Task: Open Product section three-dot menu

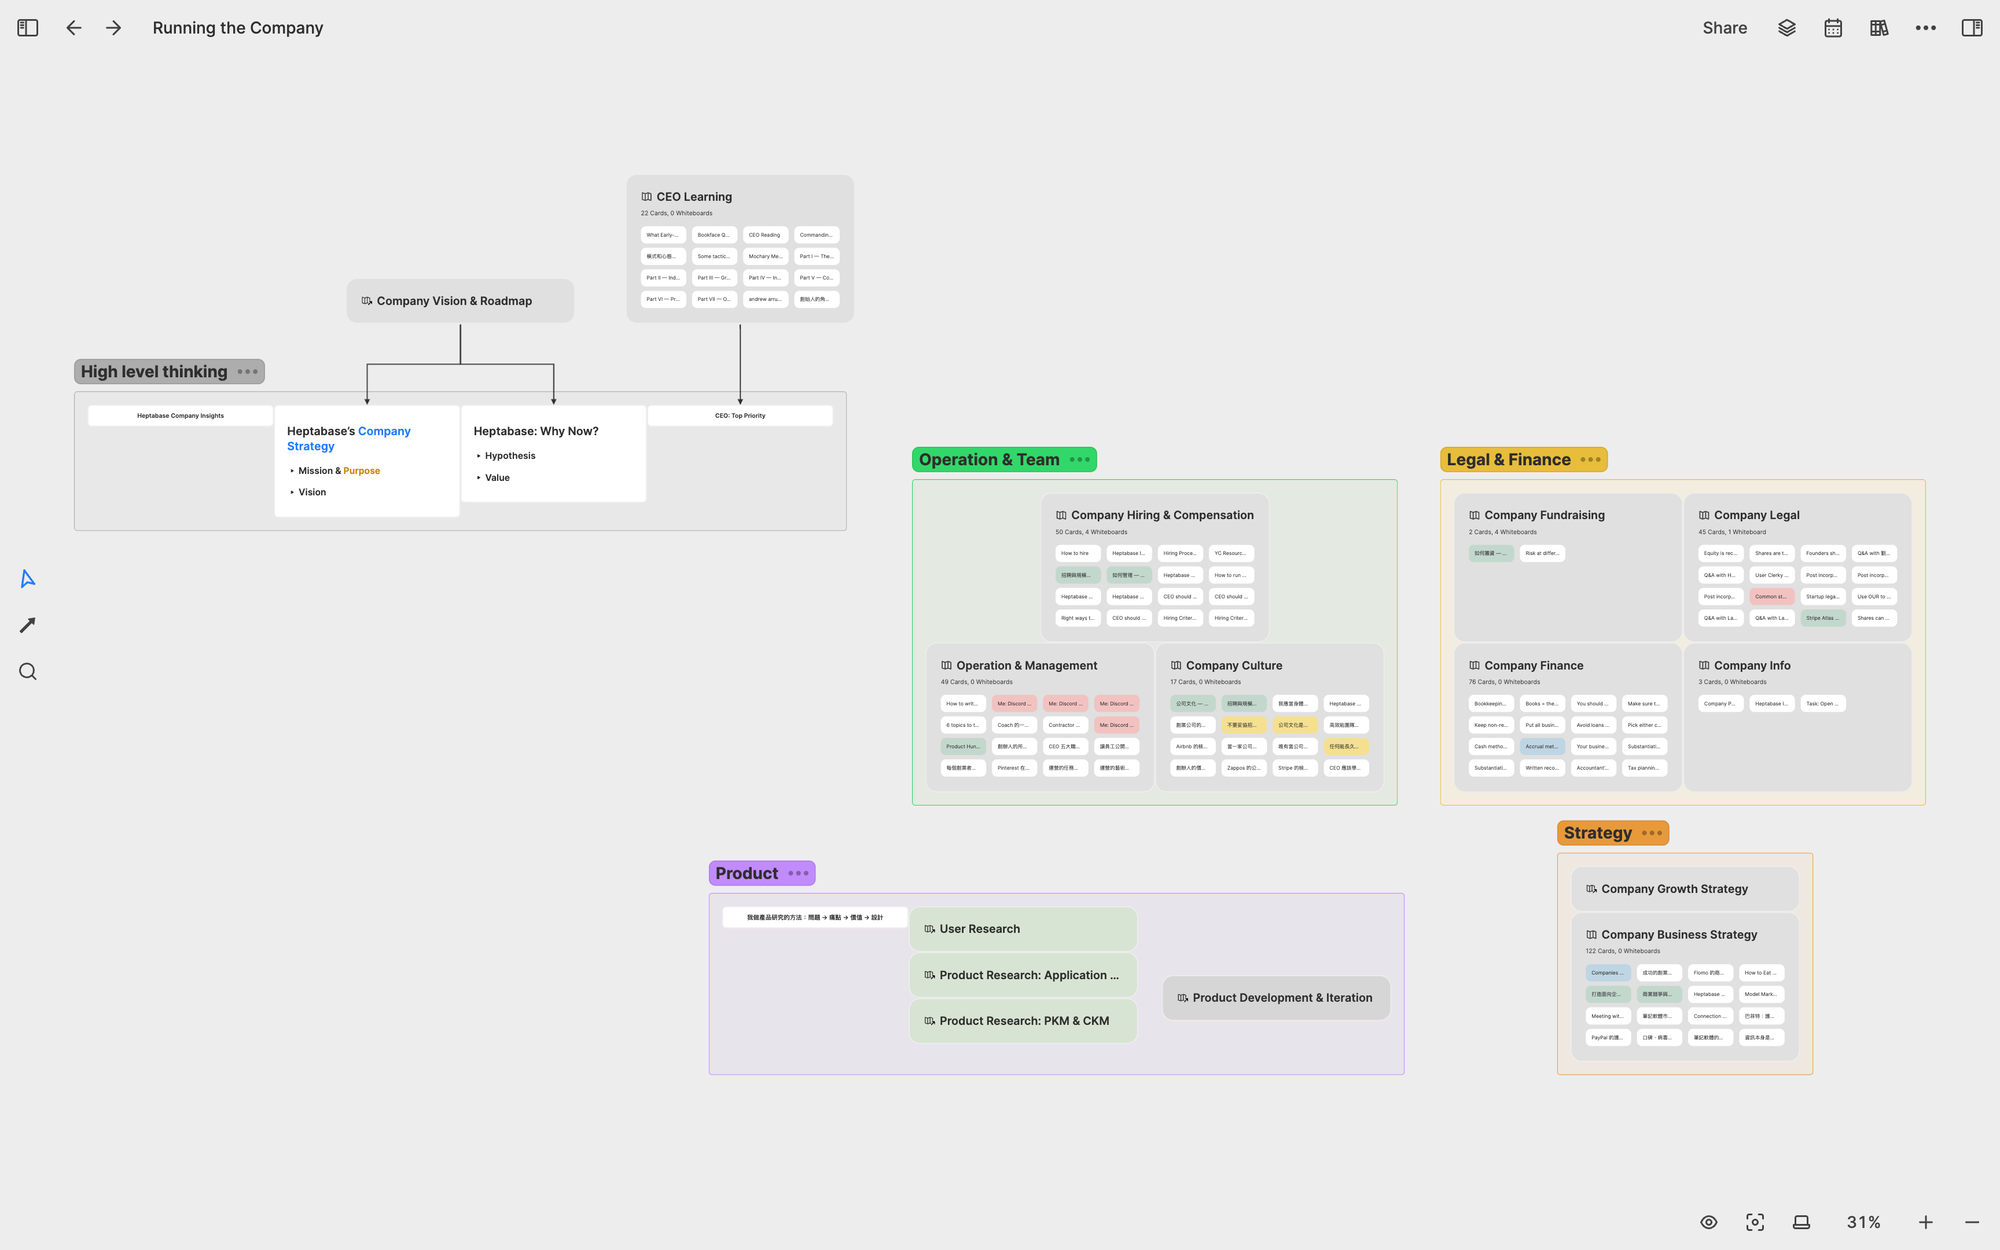Action: [798, 873]
